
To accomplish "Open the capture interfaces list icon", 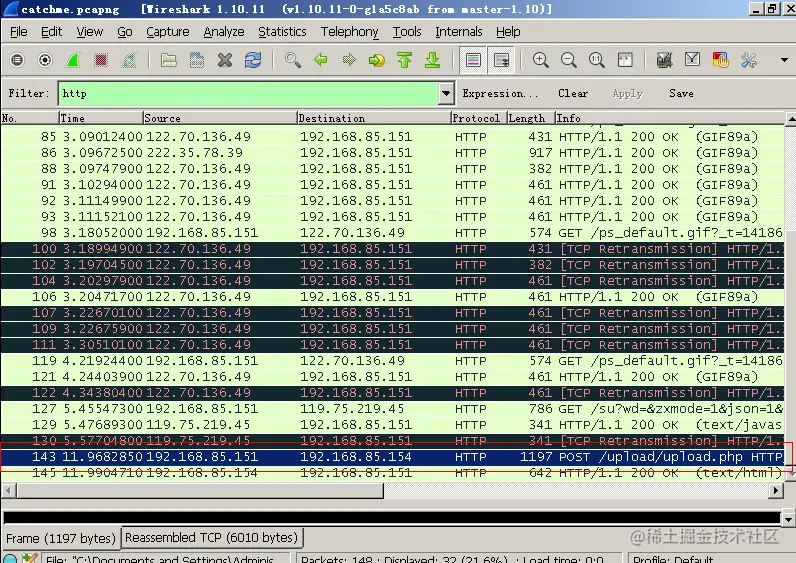I will 17,60.
